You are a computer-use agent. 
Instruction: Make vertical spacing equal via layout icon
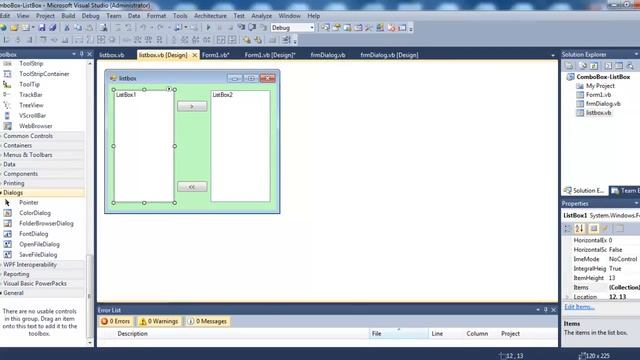[174, 40]
